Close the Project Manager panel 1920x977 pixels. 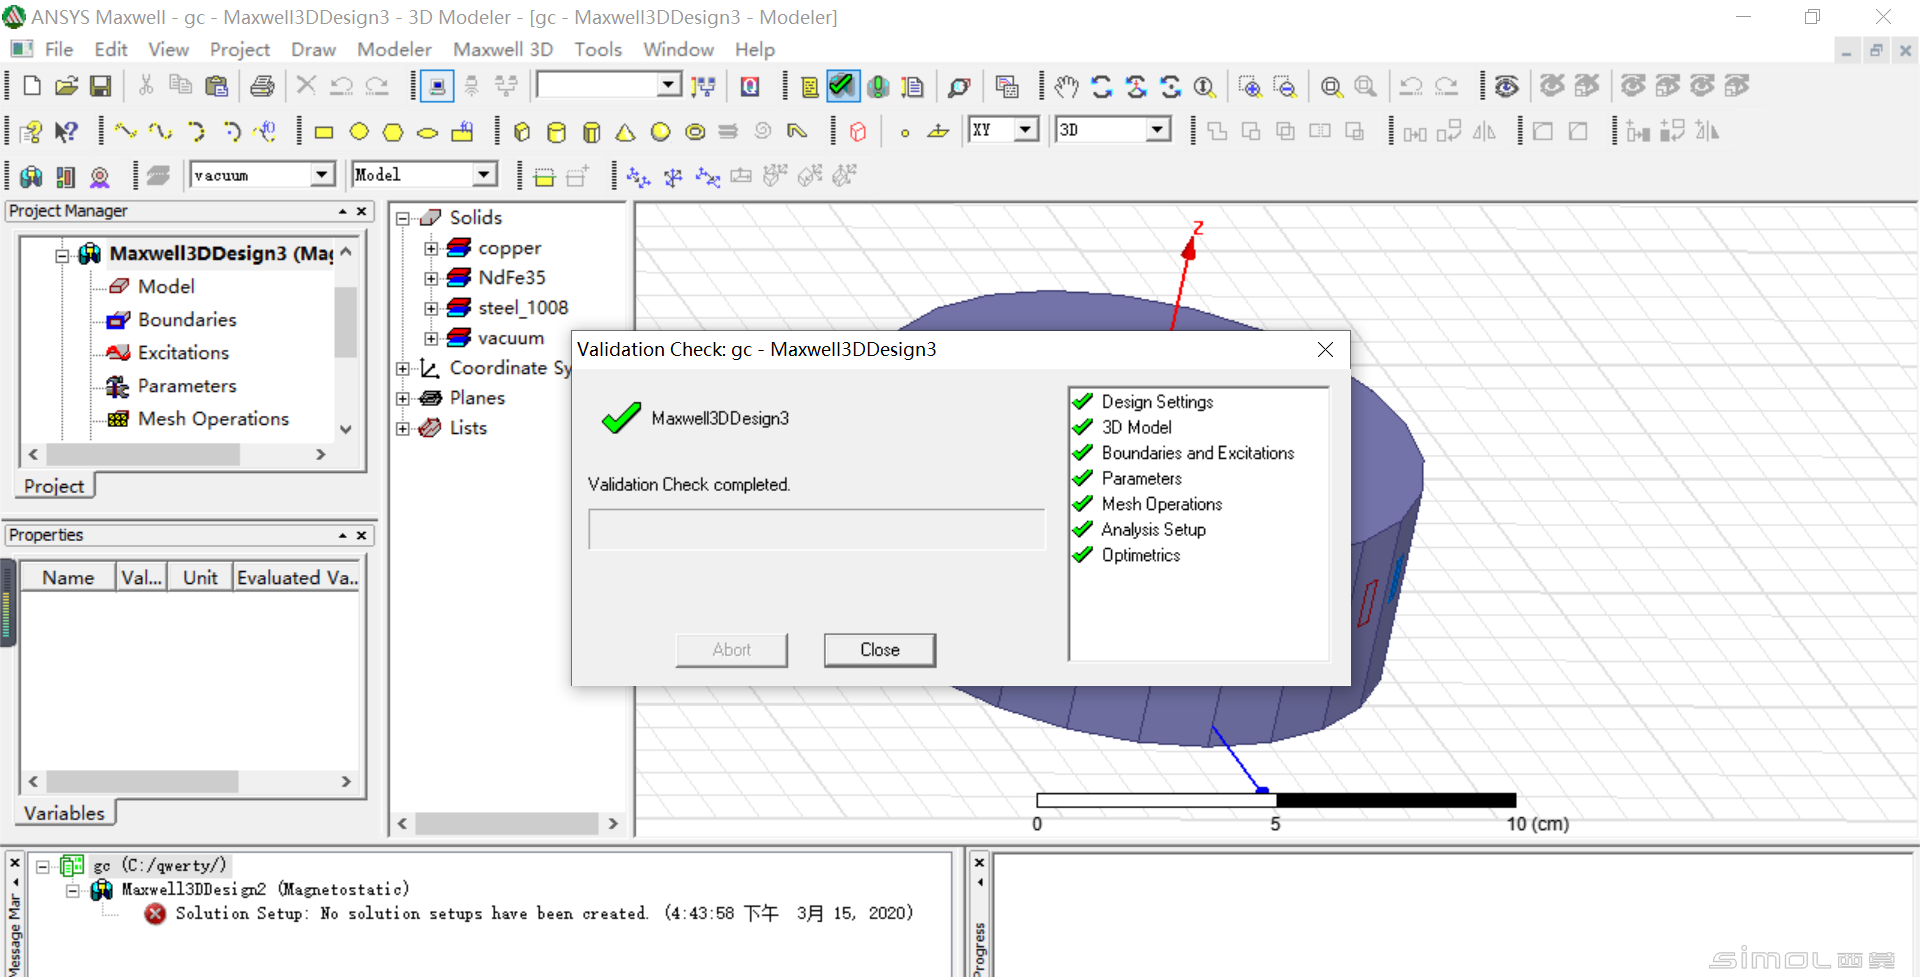coord(362,211)
